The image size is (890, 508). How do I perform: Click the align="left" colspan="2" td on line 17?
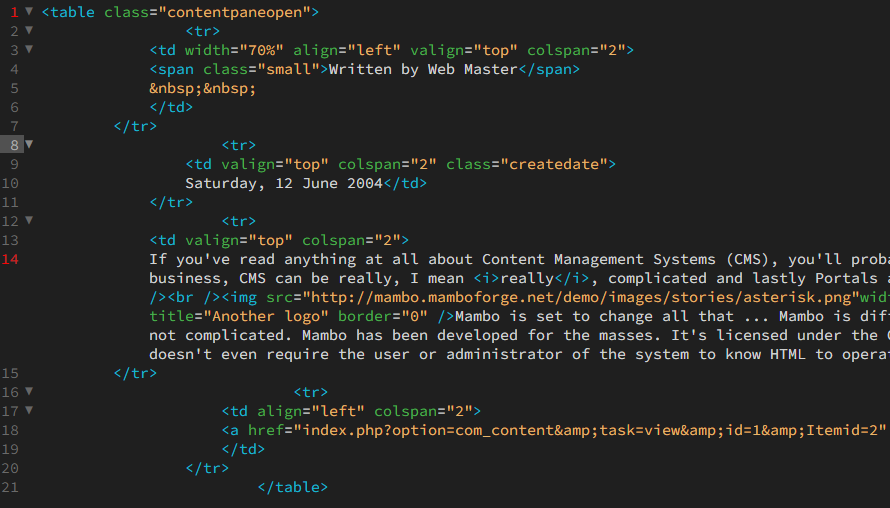(x=351, y=411)
